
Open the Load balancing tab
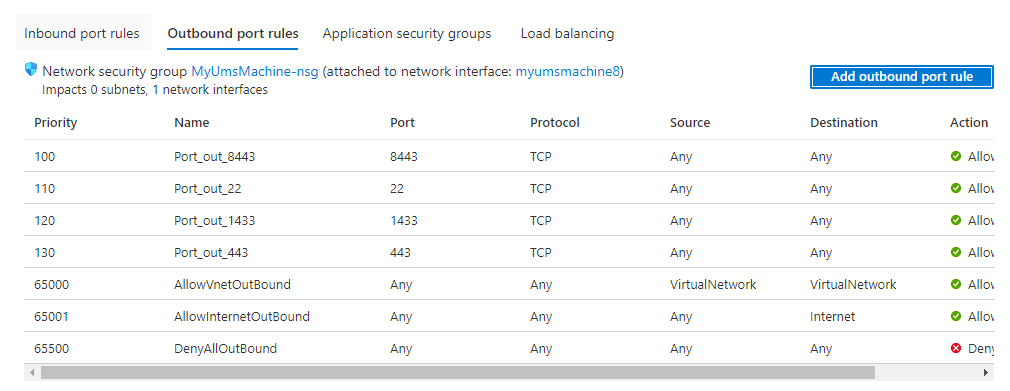click(567, 33)
